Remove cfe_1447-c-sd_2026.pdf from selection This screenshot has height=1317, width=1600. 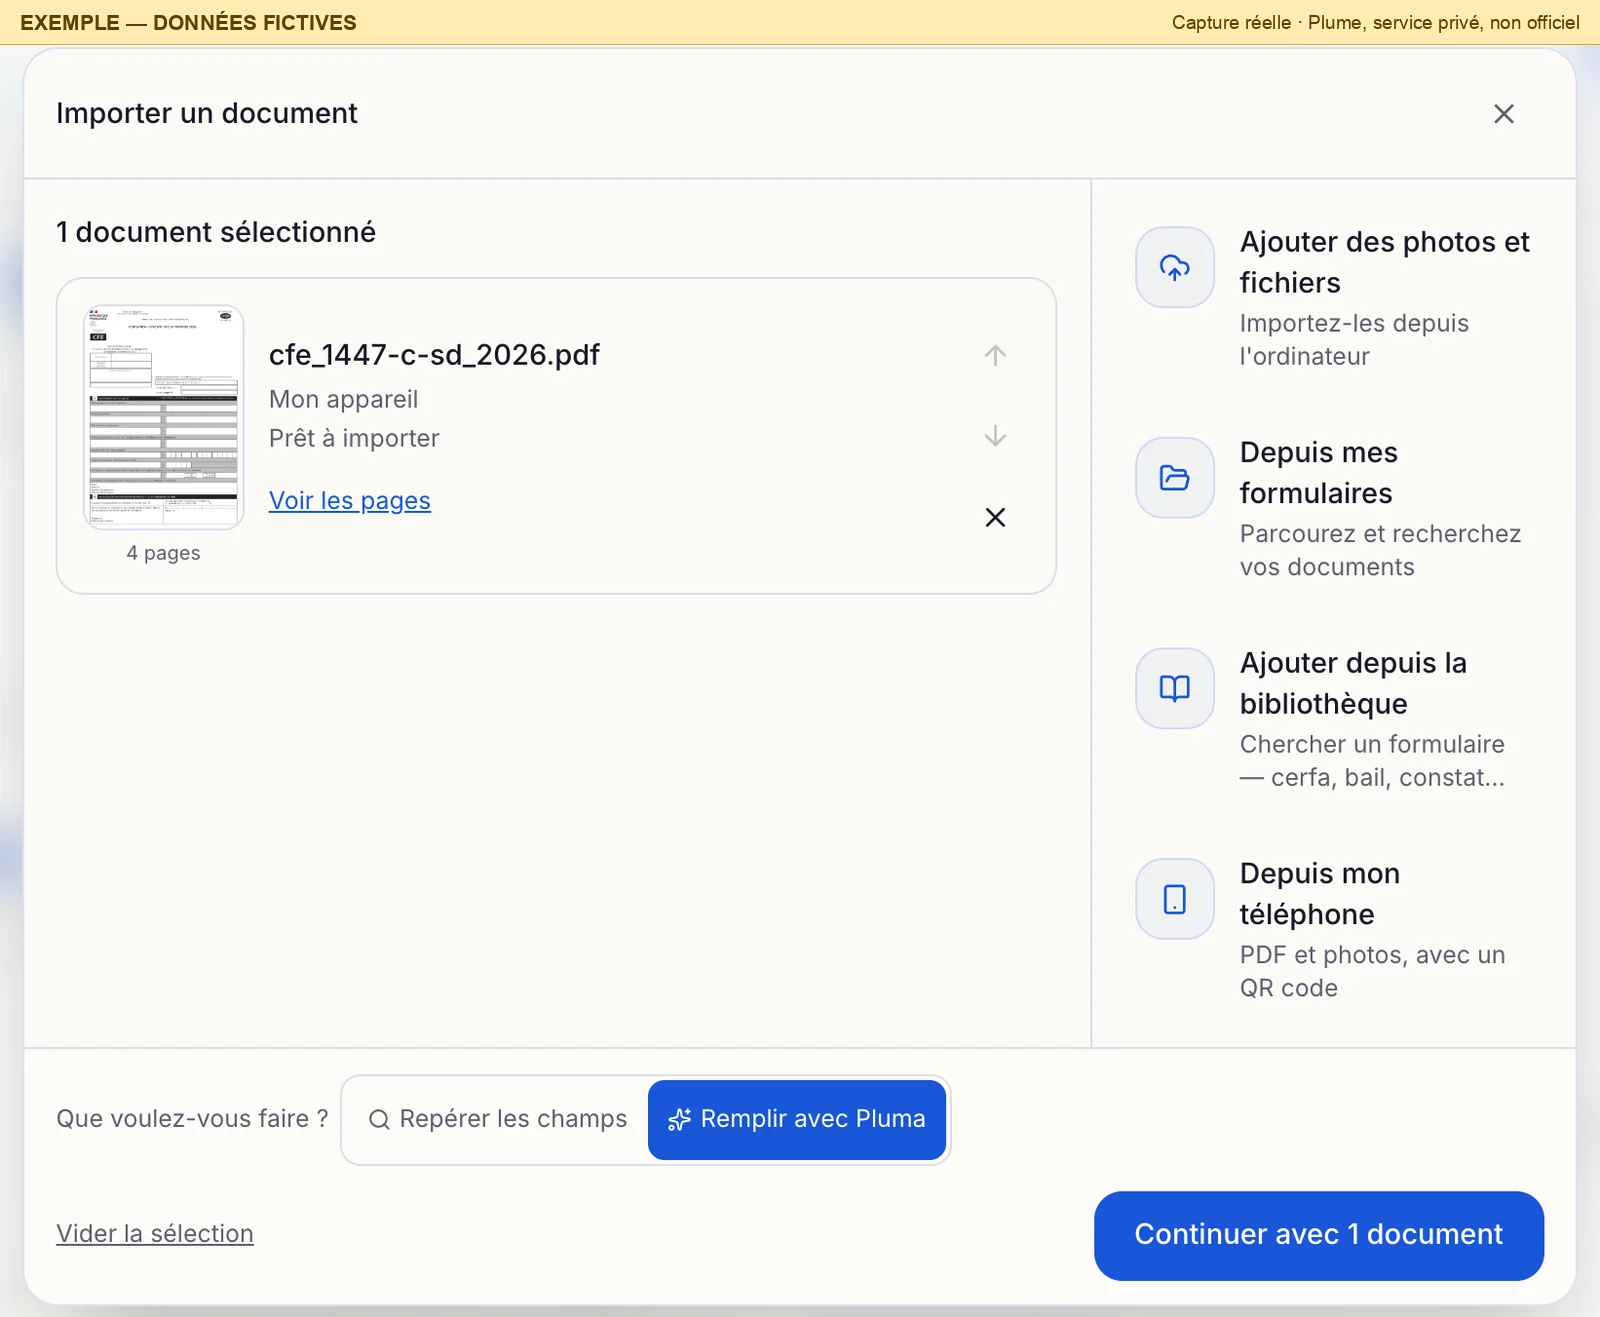[995, 517]
